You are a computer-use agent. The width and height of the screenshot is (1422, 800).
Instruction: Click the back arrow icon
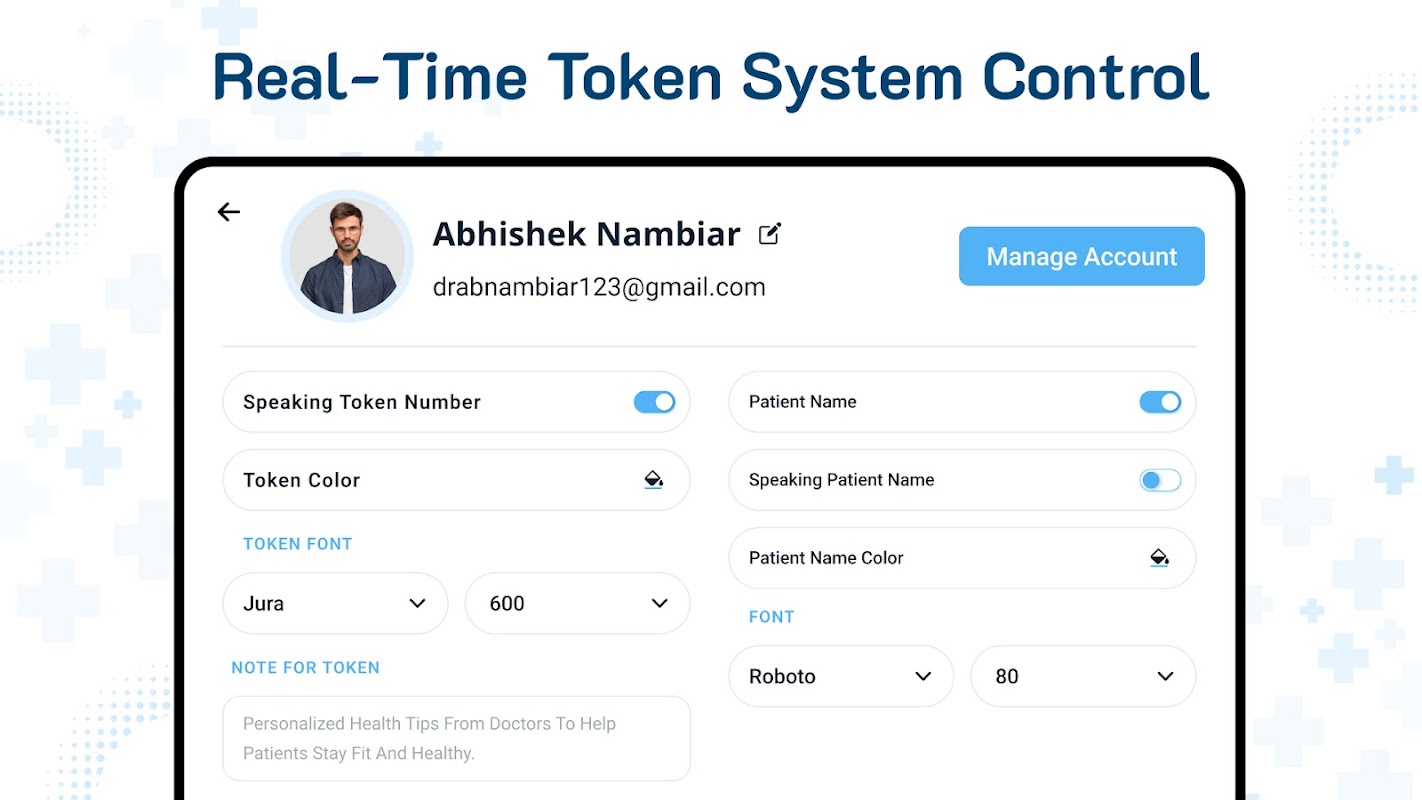229,212
